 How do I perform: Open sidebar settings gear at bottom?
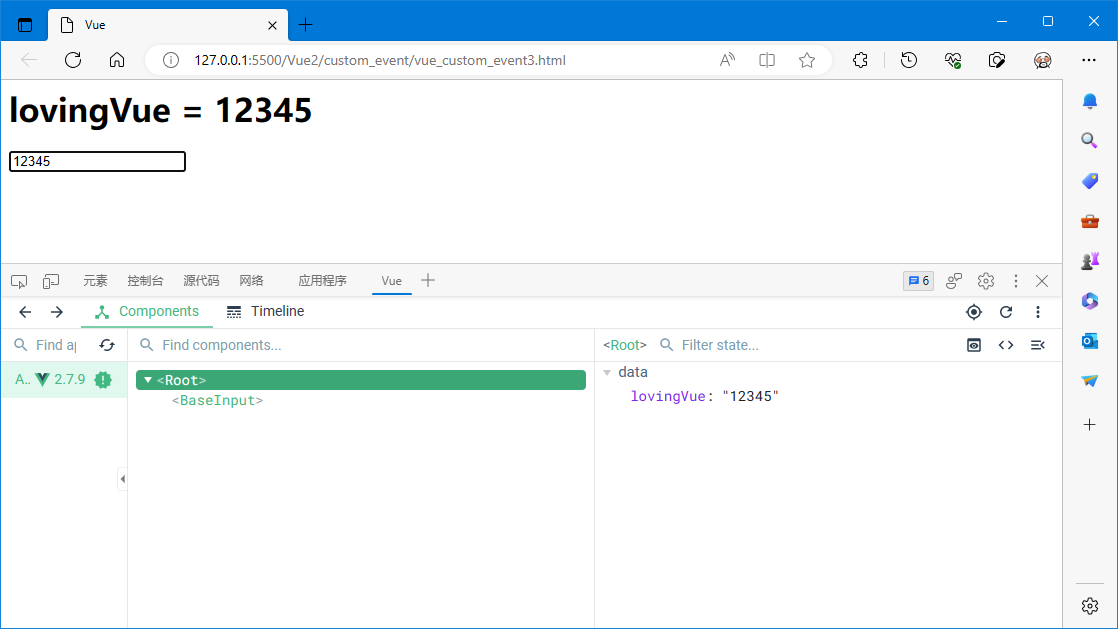point(1089,606)
